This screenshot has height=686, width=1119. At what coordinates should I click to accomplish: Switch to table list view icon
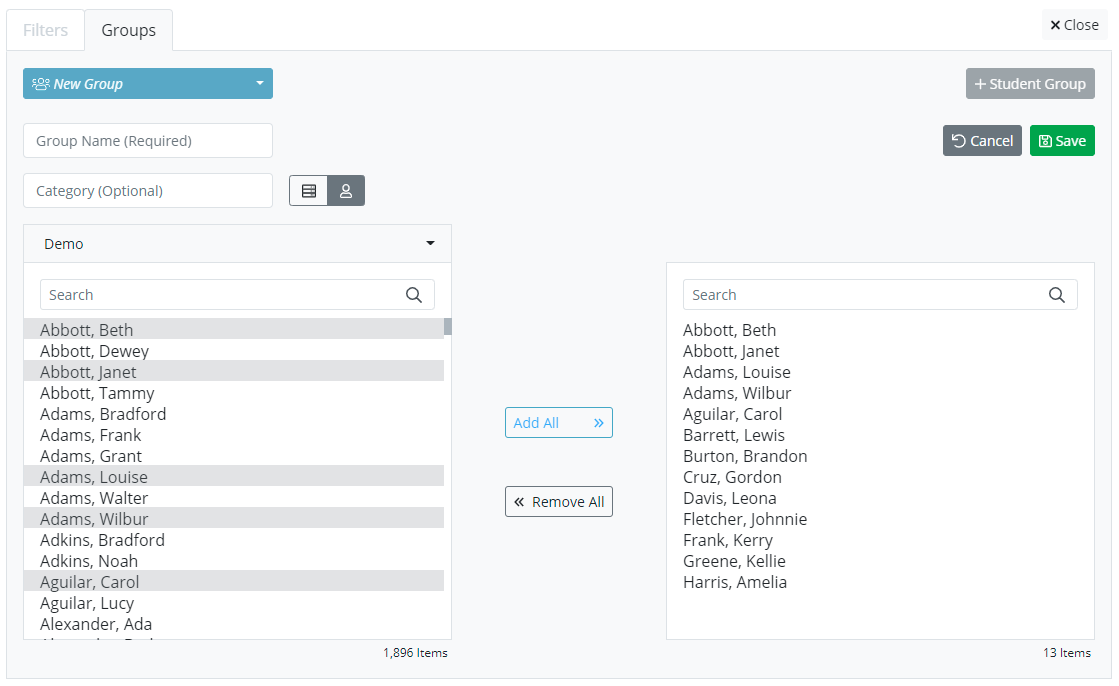[x=309, y=191]
